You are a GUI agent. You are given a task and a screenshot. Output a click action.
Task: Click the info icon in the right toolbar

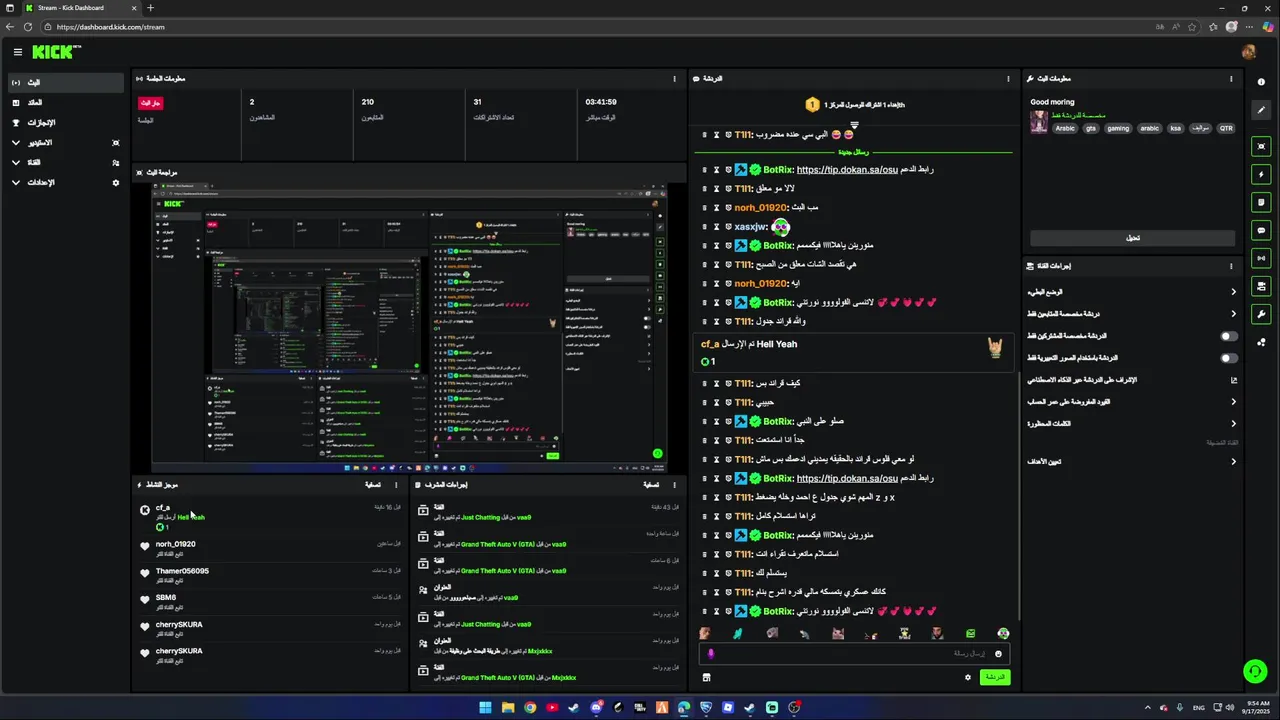[x=1261, y=82]
